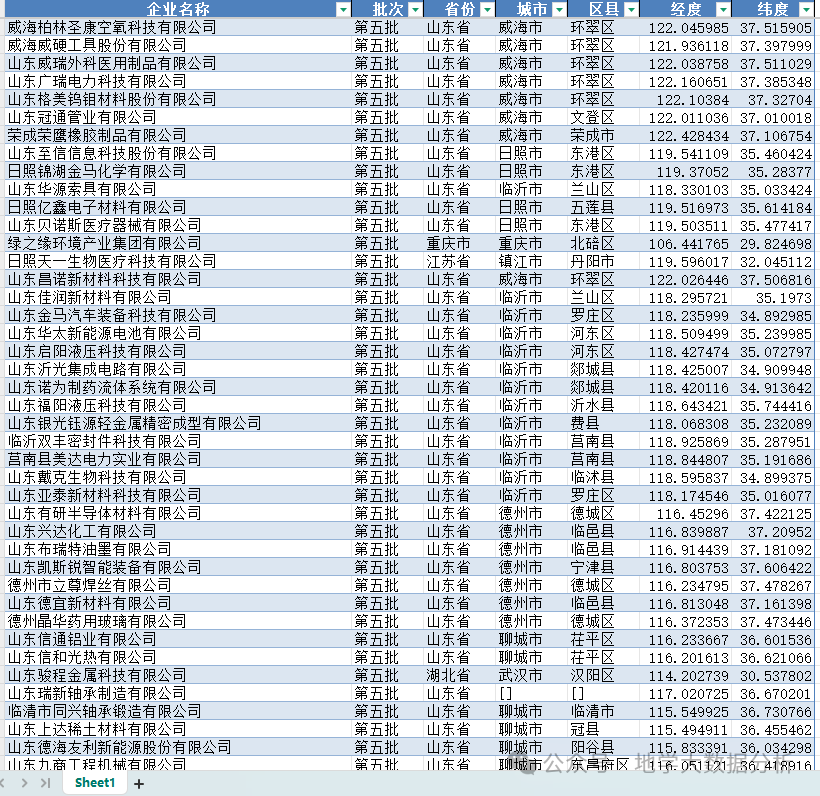Click the 临沭县 district cell
The height and width of the screenshot is (796, 820).
[603, 477]
